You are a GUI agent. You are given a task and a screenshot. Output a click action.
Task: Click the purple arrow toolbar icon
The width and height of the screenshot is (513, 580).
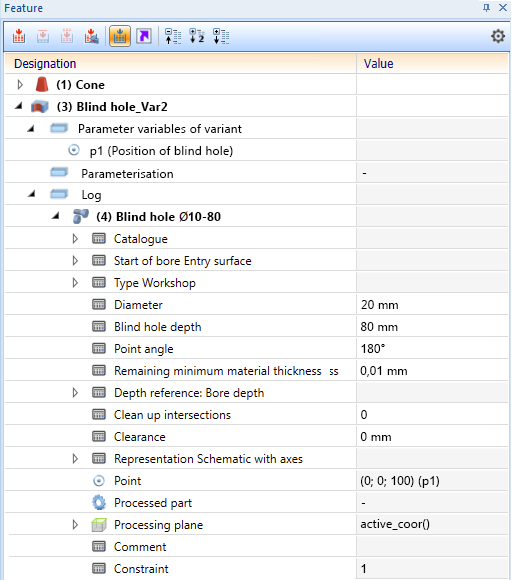[144, 36]
